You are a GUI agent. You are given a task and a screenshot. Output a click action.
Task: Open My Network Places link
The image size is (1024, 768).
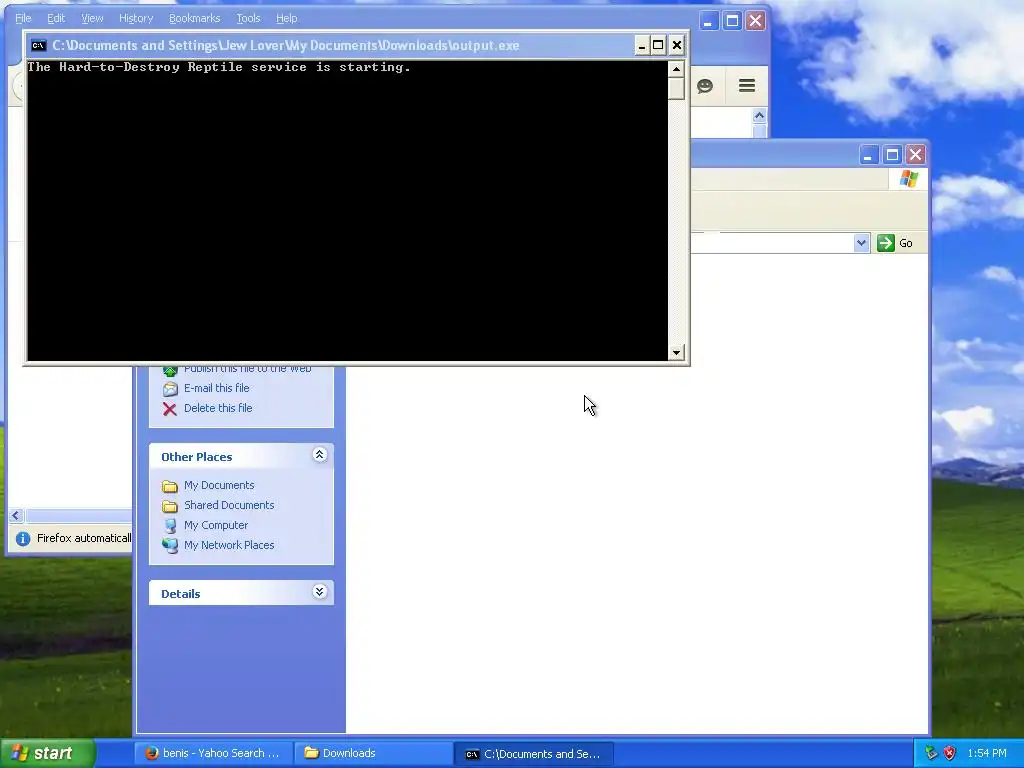[229, 545]
